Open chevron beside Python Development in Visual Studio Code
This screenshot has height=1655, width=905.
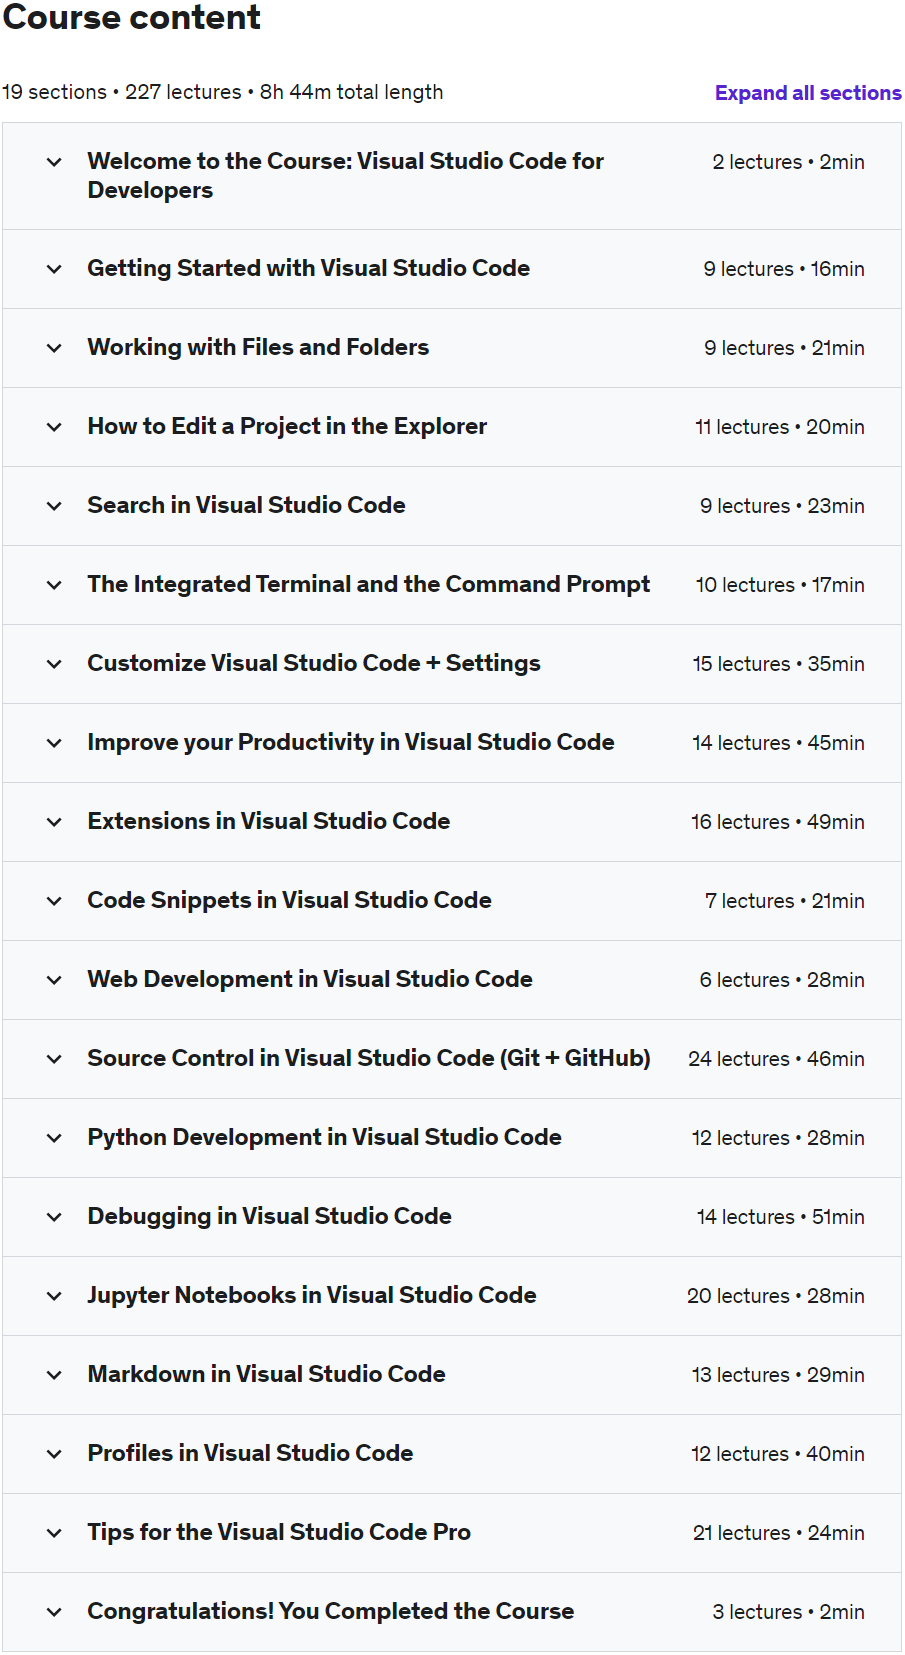click(54, 1138)
